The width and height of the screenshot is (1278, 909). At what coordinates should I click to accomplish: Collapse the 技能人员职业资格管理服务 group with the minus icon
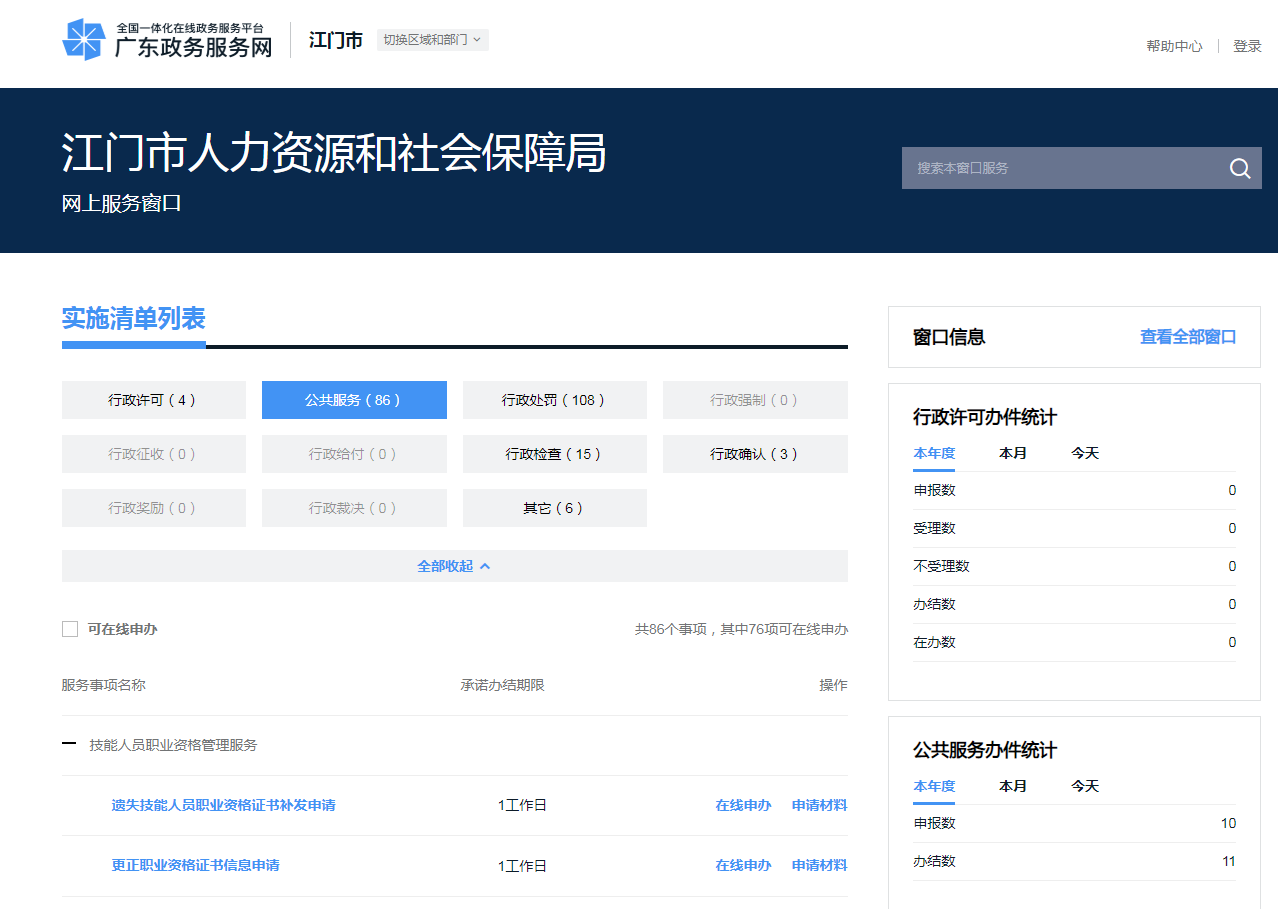tap(69, 745)
